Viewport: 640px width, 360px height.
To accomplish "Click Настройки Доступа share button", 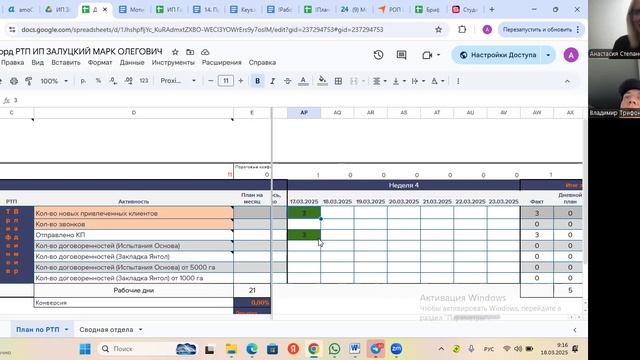I will (498, 55).
